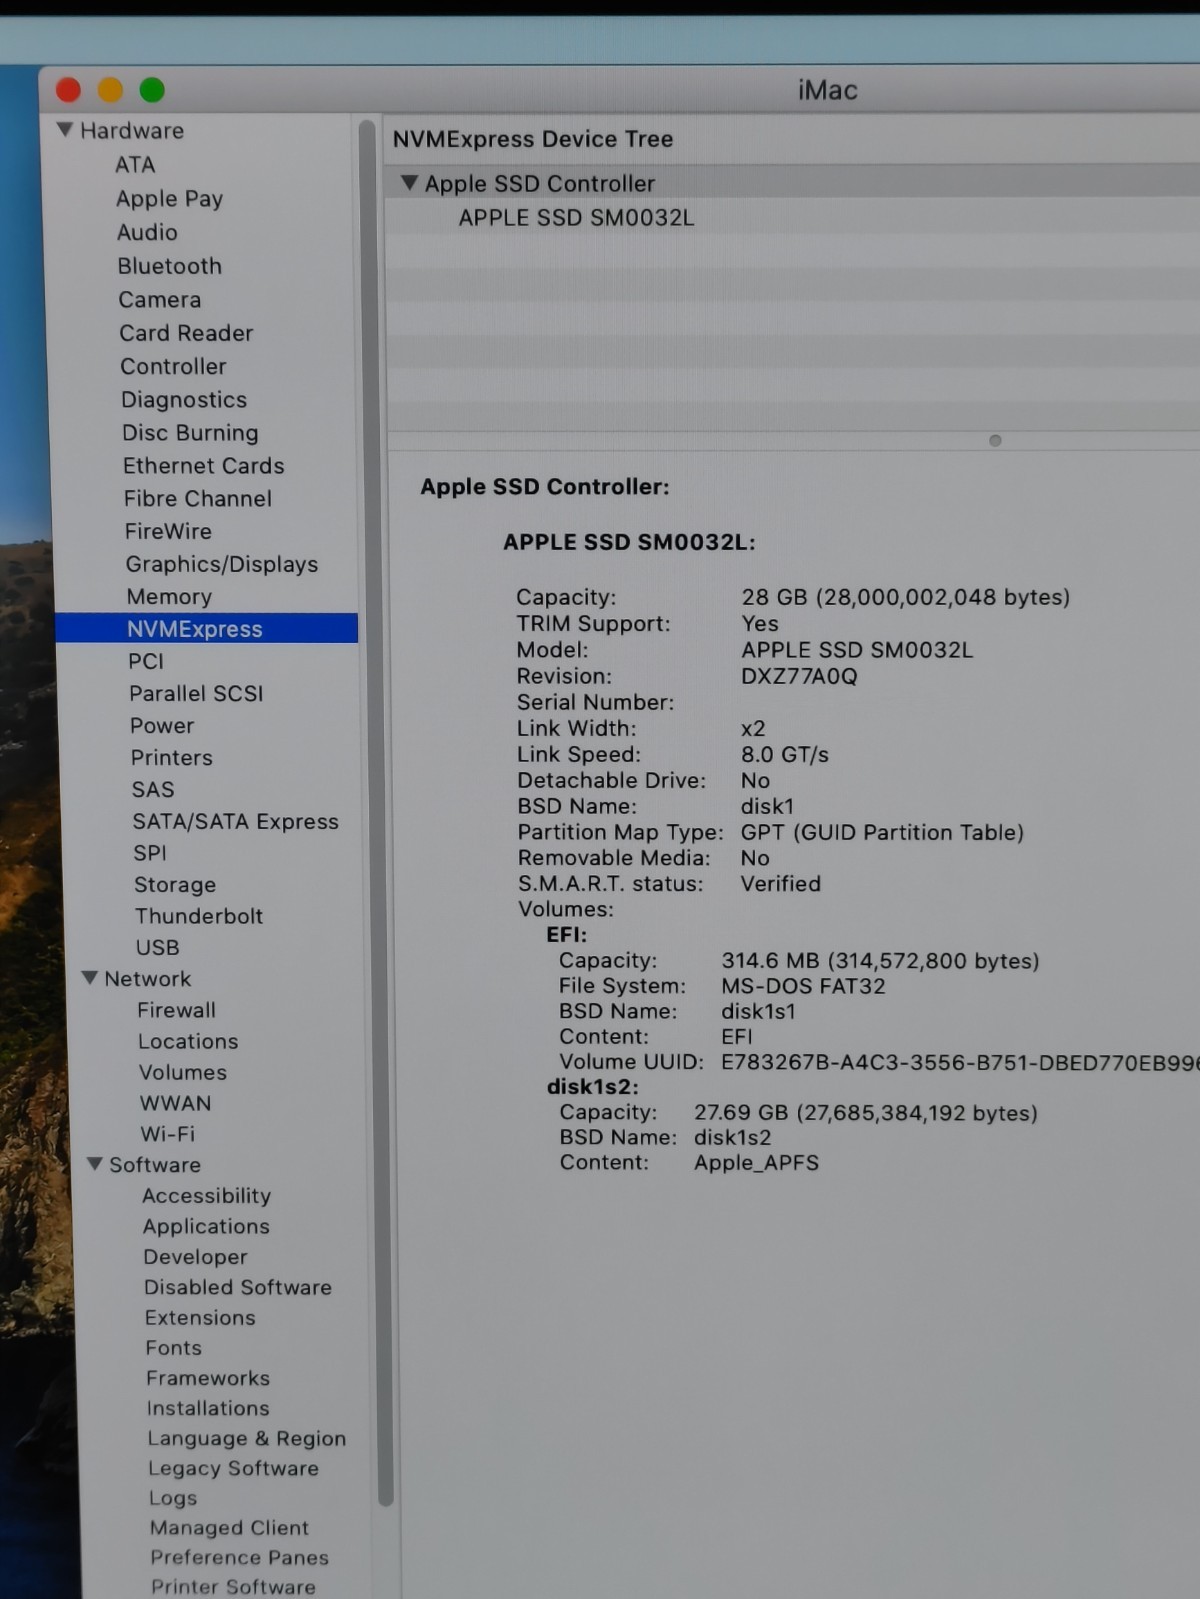
Task: Show Memory information
Action: coord(169,597)
